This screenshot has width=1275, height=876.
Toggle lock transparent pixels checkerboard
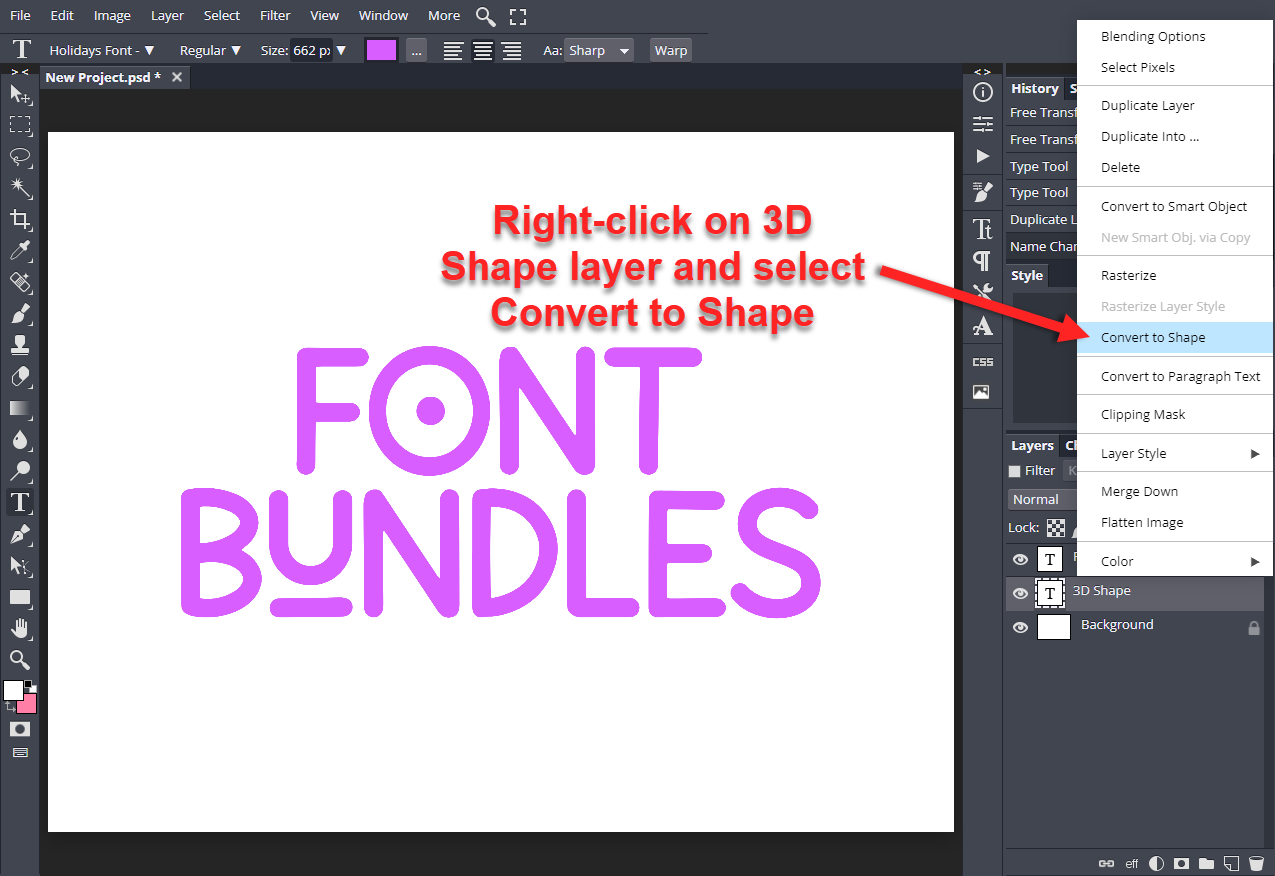click(1056, 528)
